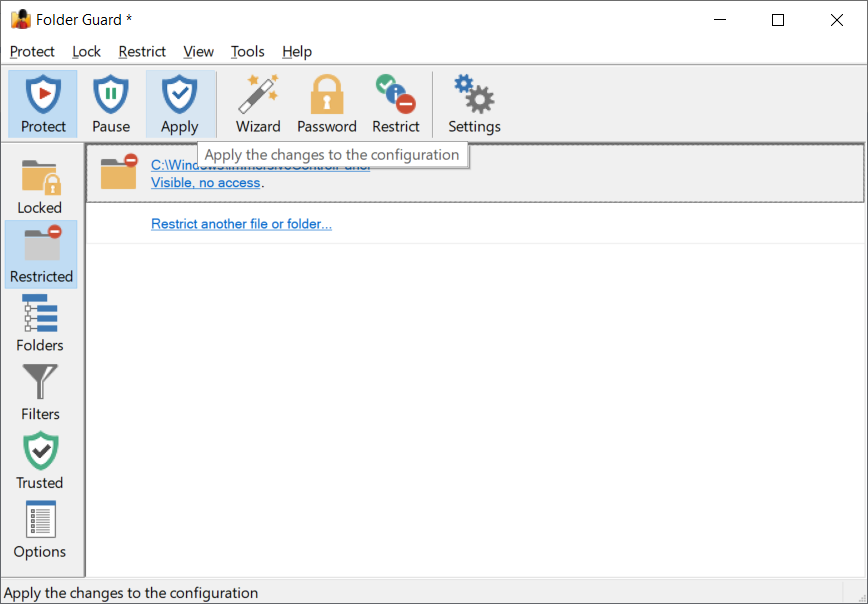Show the Locked folders view
Screen dimensions: 868x604
click(40, 185)
